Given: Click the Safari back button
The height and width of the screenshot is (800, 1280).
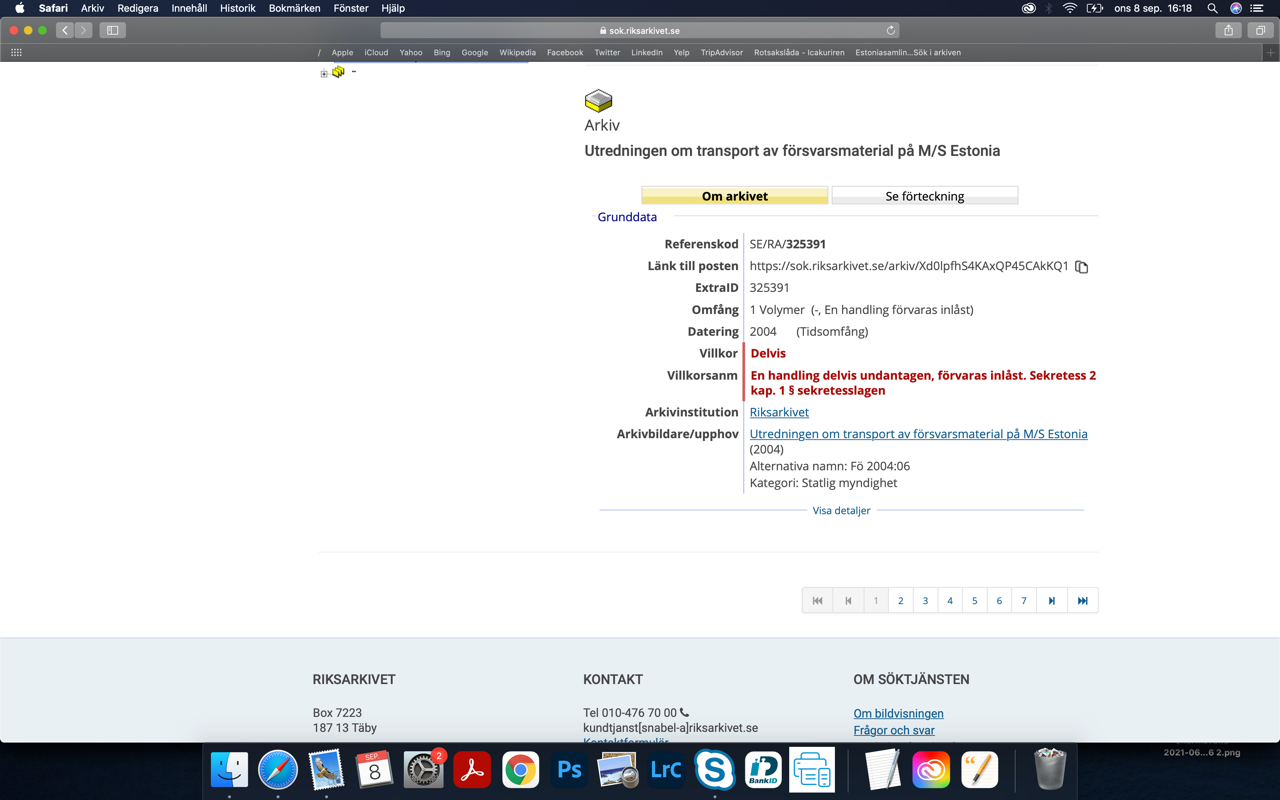Looking at the screenshot, I should pyautogui.click(x=65, y=30).
